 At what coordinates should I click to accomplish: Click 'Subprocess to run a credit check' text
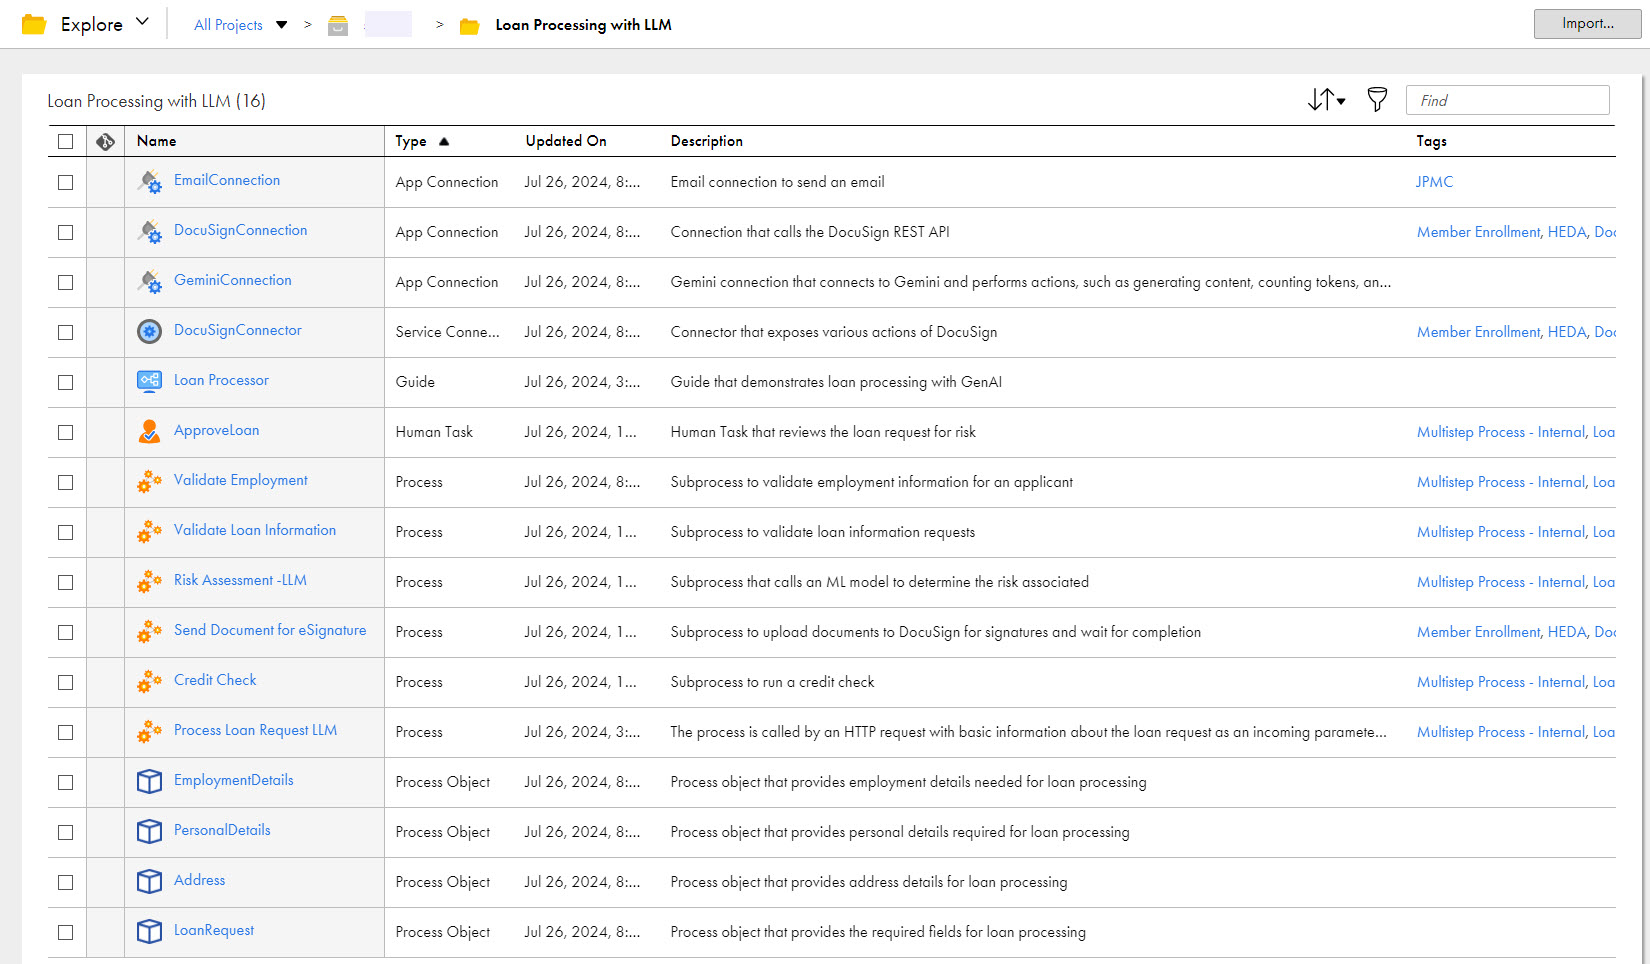tap(772, 682)
